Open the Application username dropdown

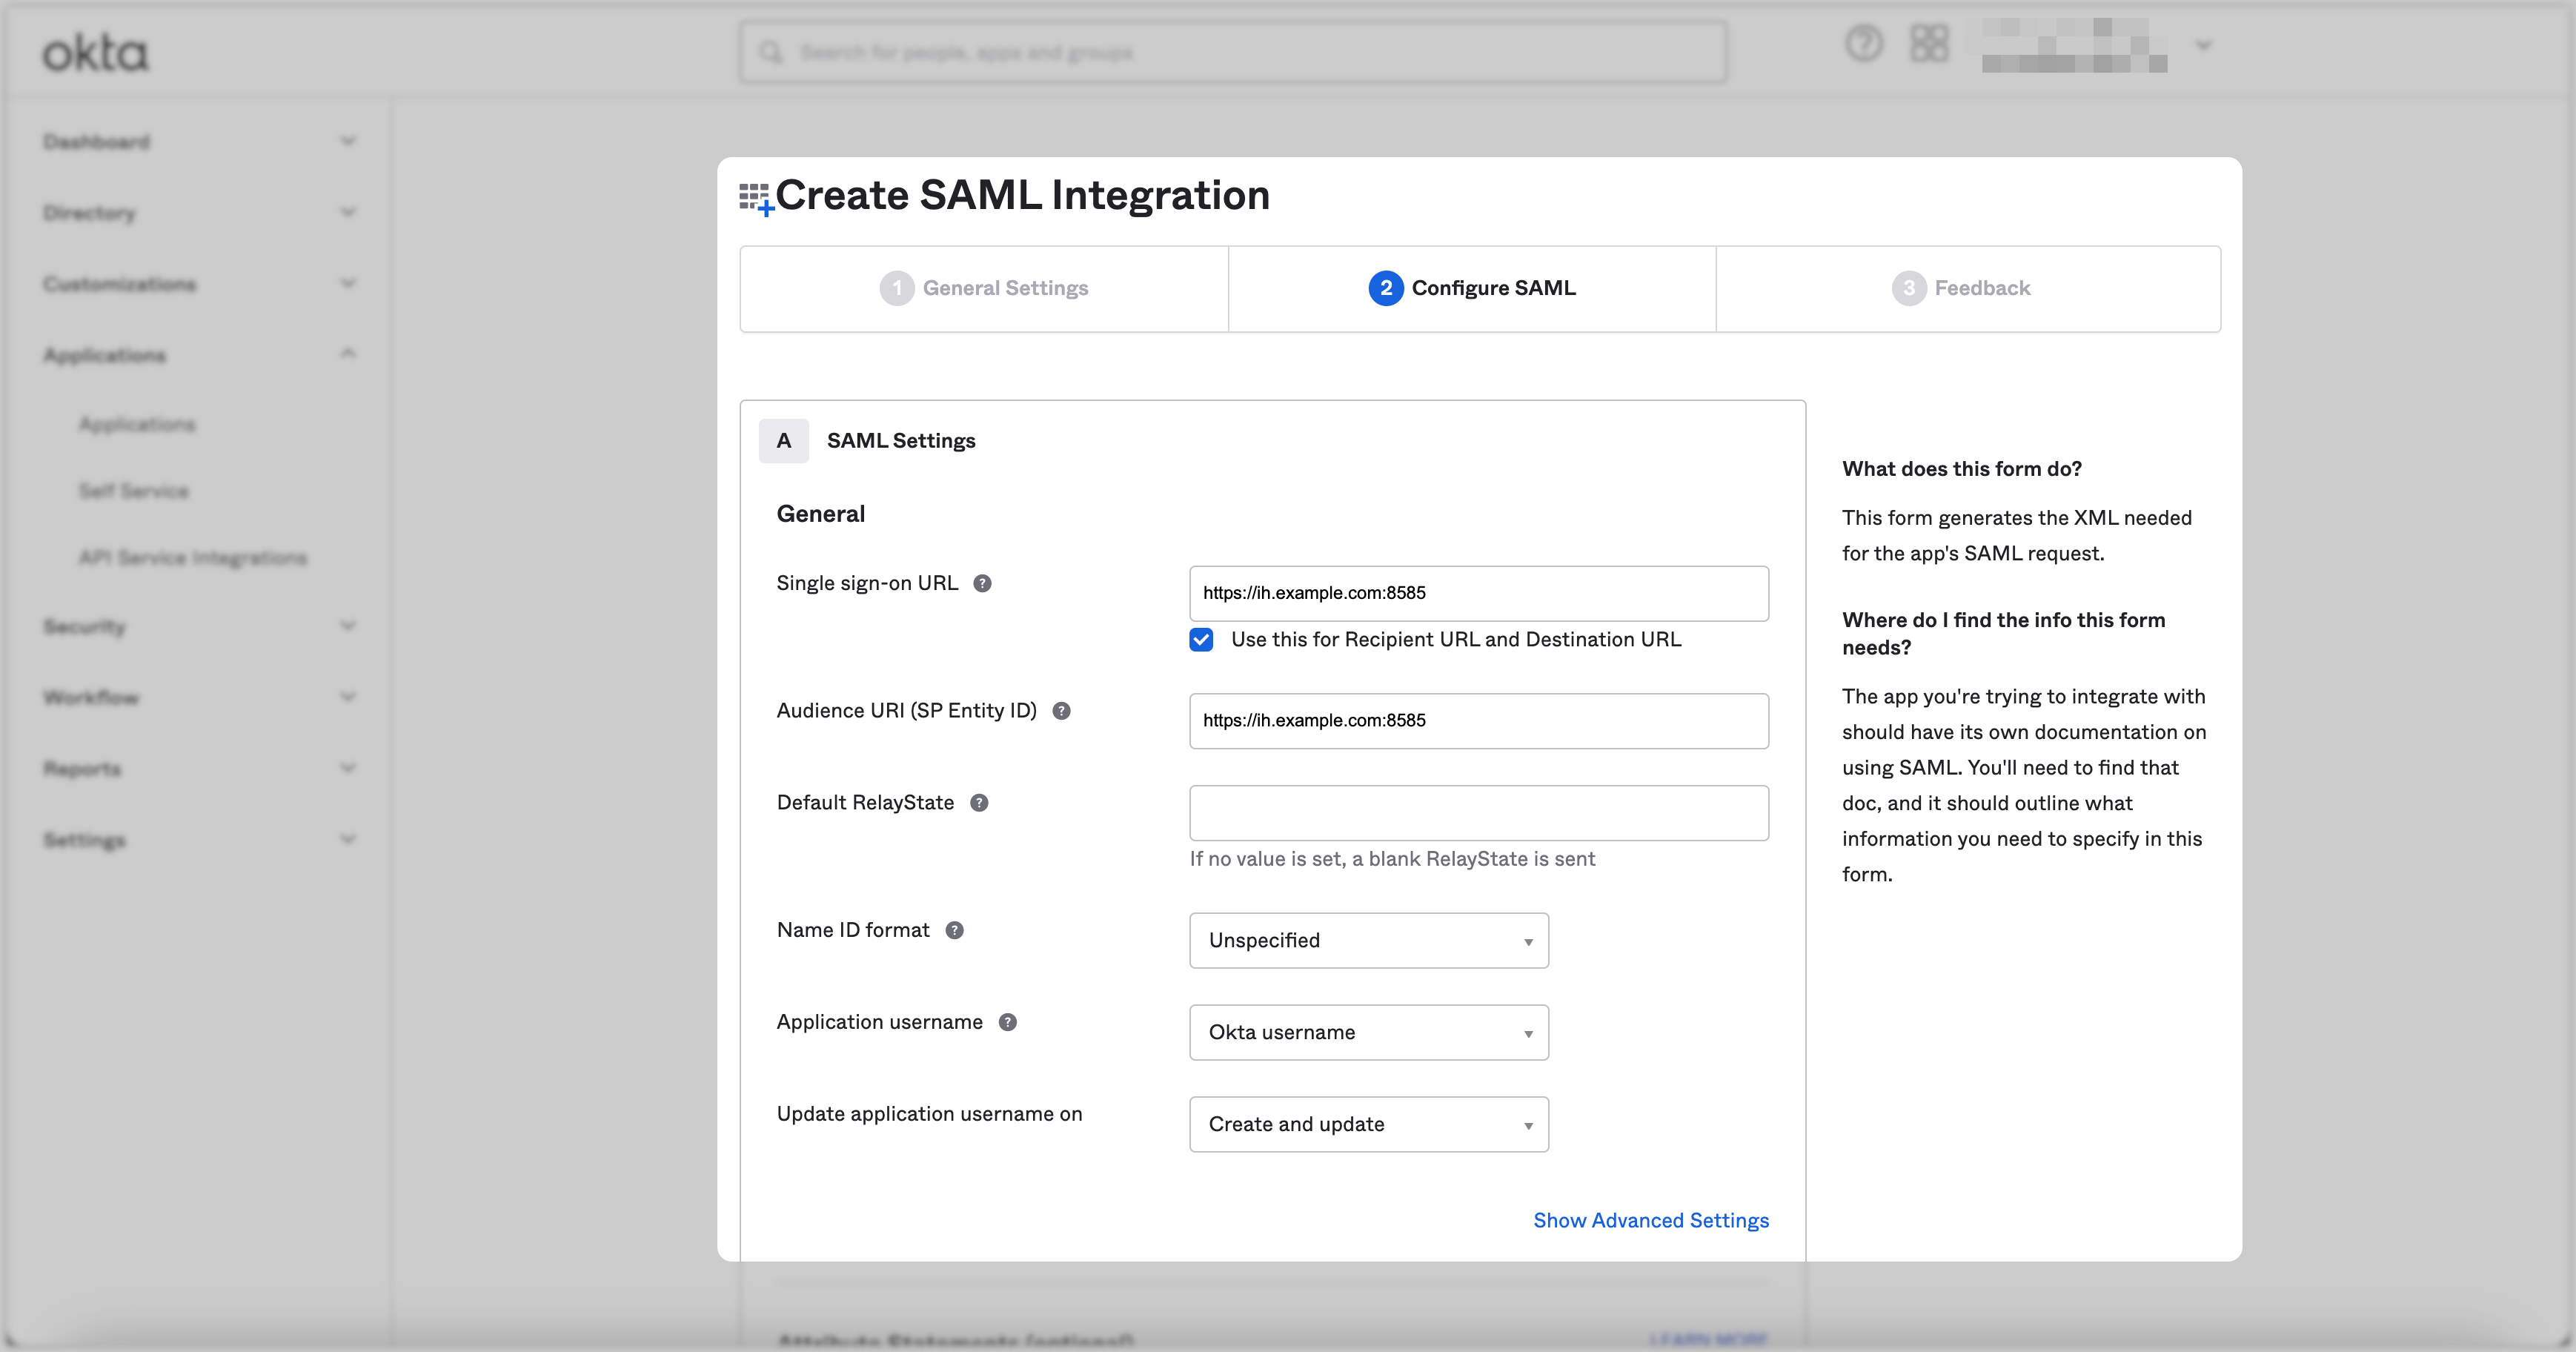pos(1368,1032)
